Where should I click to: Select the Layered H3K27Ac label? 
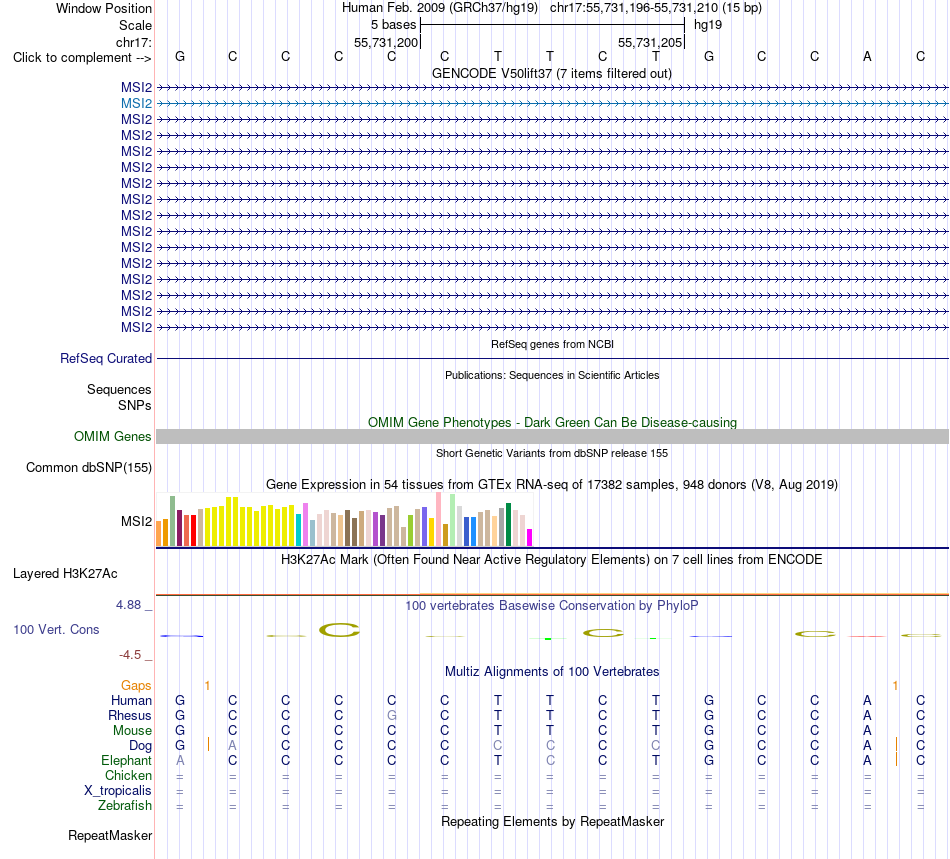[65, 574]
